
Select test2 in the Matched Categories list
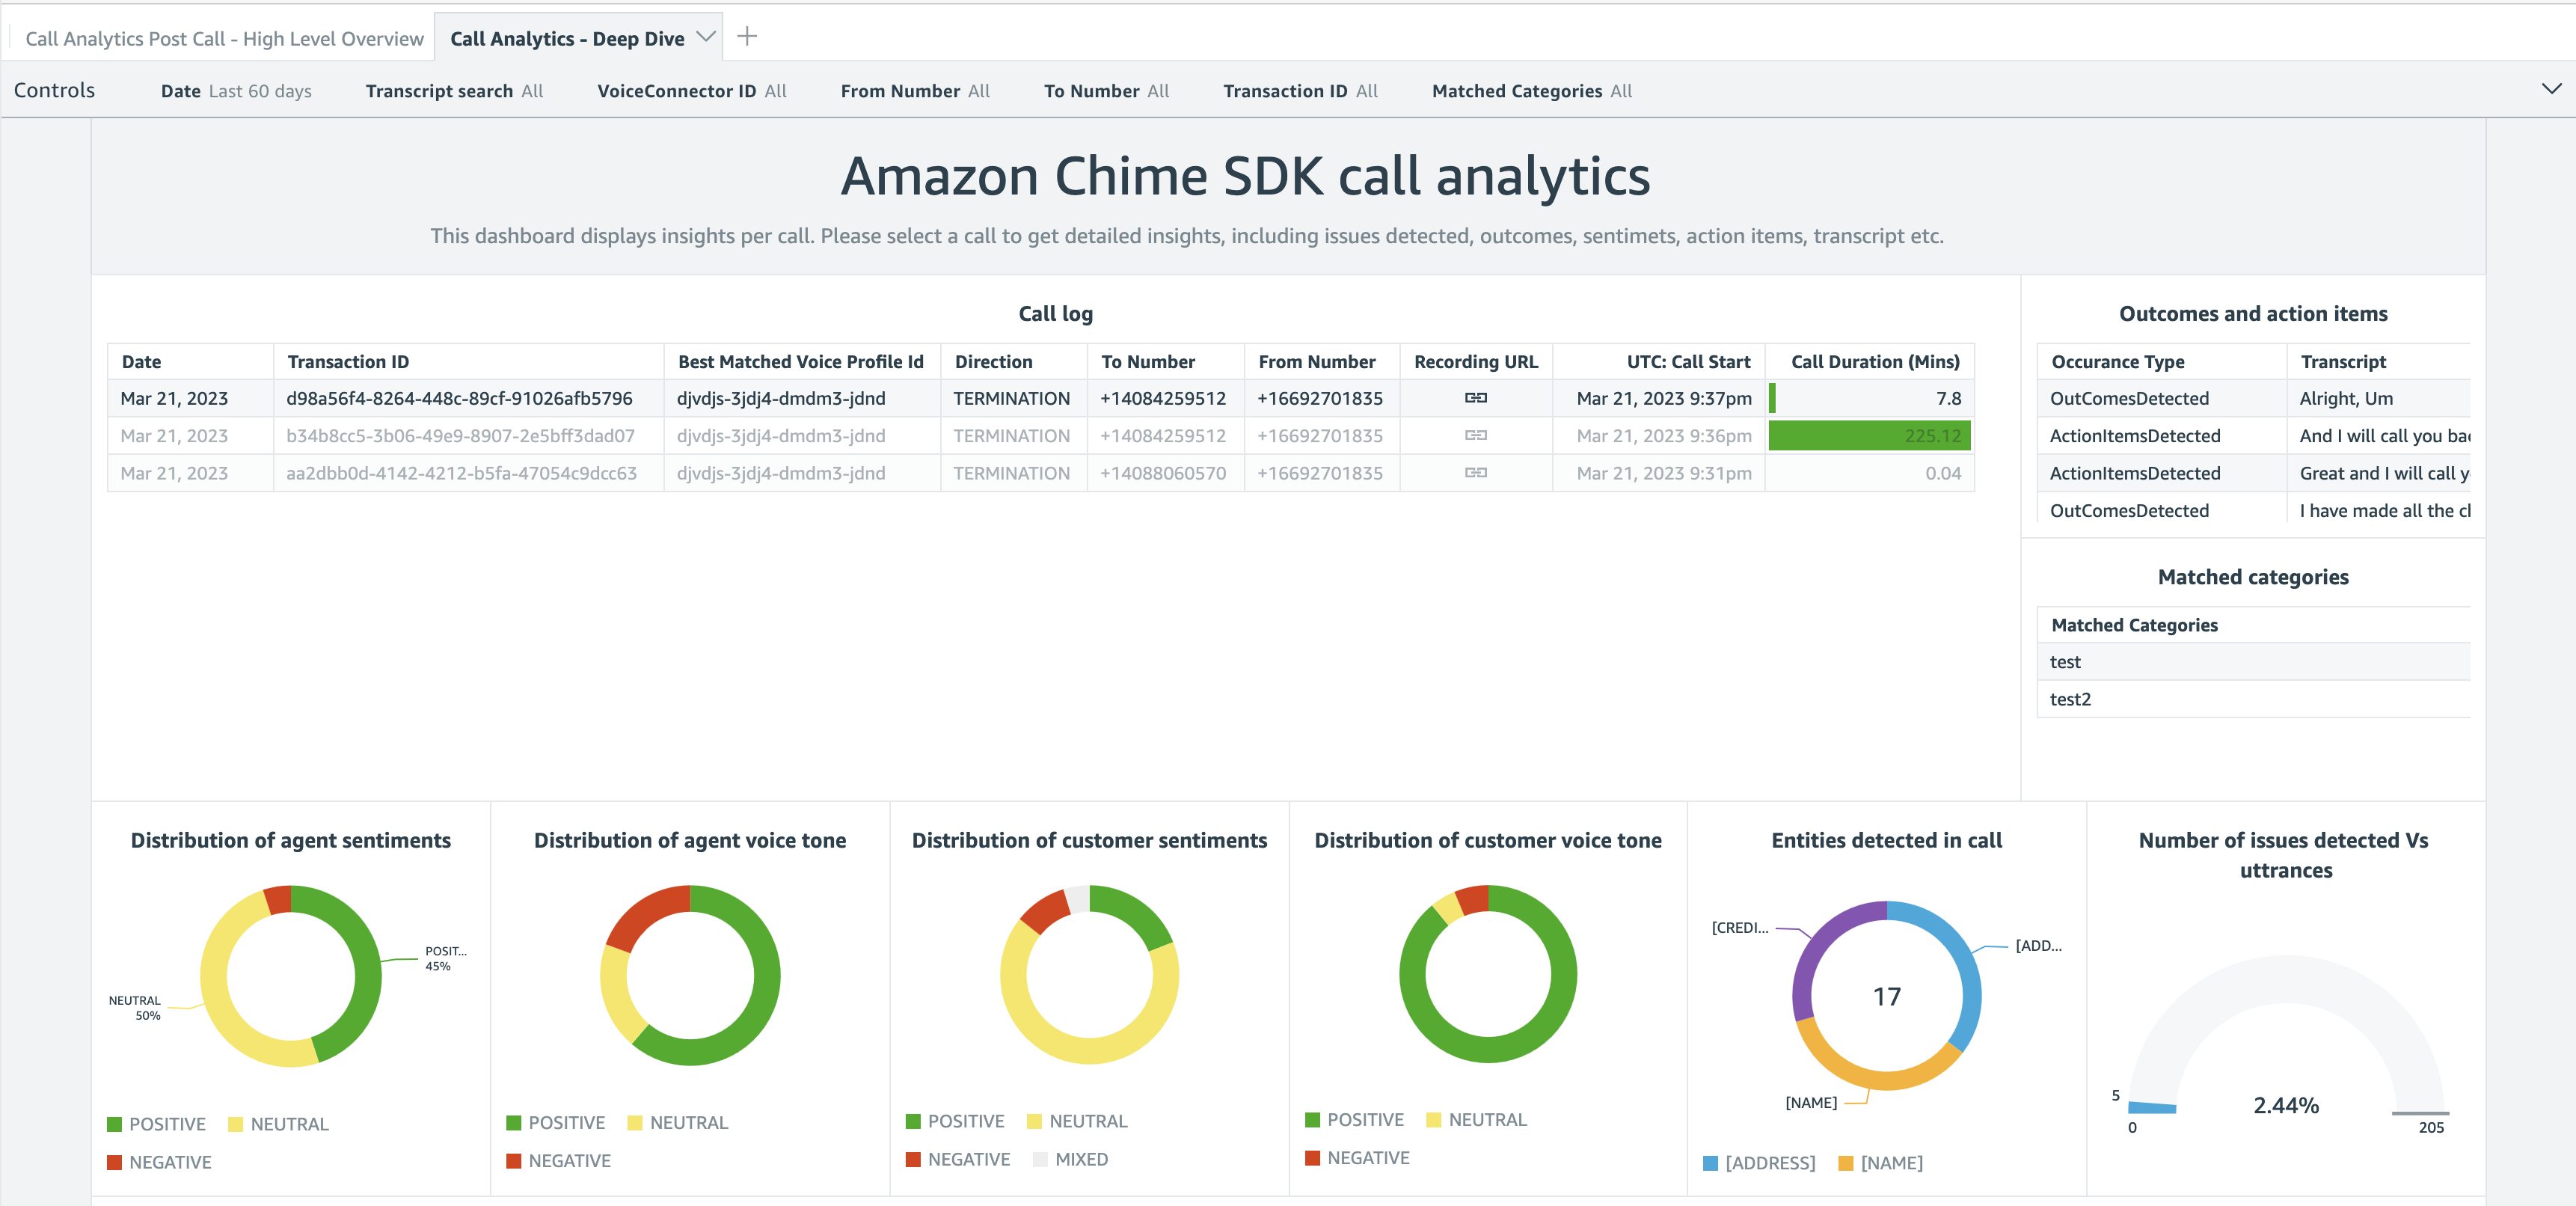(x=2070, y=699)
